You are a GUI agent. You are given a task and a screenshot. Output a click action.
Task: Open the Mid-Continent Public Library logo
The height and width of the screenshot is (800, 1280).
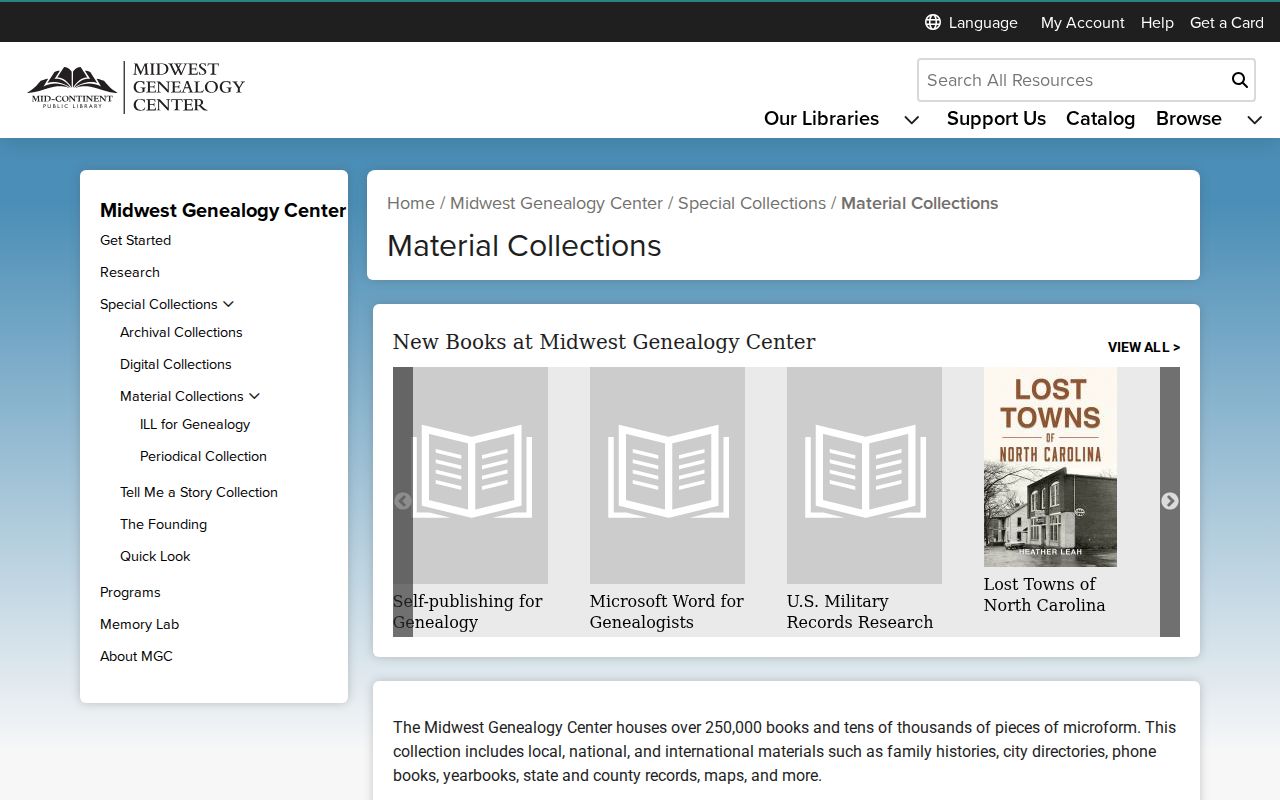pyautogui.click(x=72, y=88)
